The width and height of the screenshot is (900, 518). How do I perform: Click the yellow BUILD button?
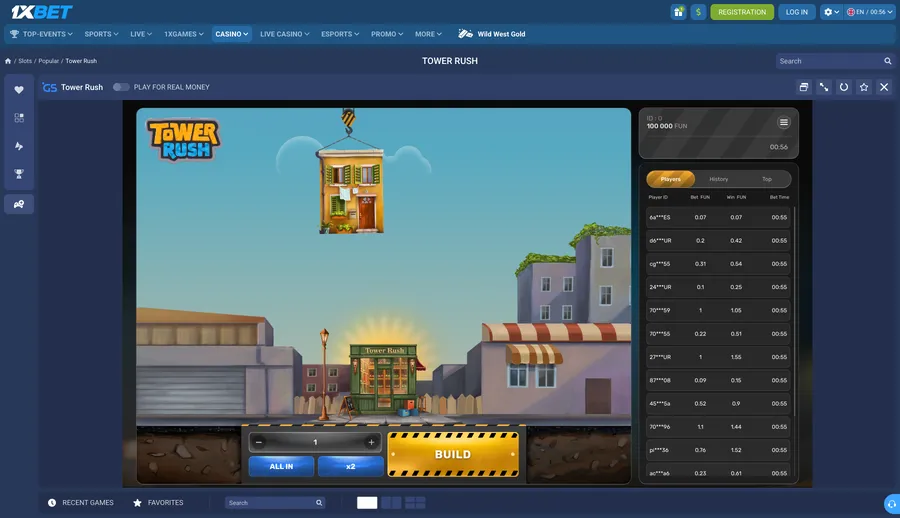coord(453,454)
